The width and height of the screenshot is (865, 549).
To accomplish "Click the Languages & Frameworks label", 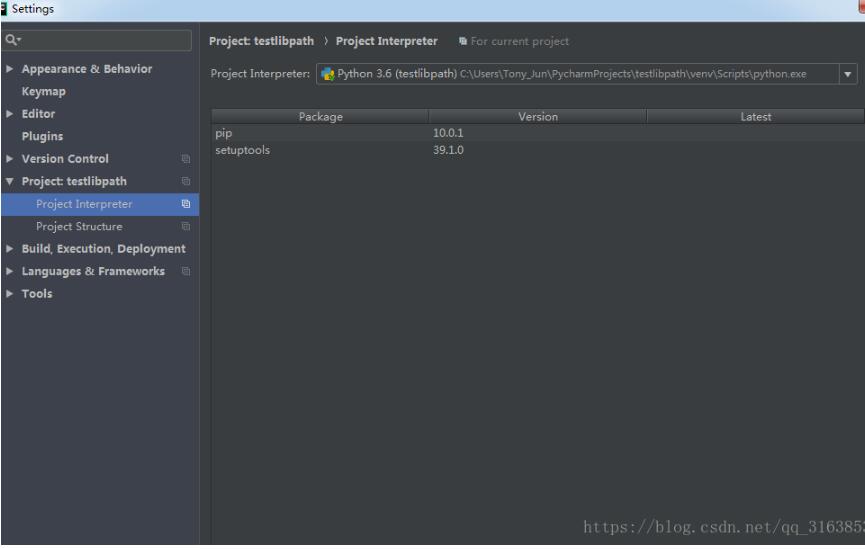I will (93, 271).
